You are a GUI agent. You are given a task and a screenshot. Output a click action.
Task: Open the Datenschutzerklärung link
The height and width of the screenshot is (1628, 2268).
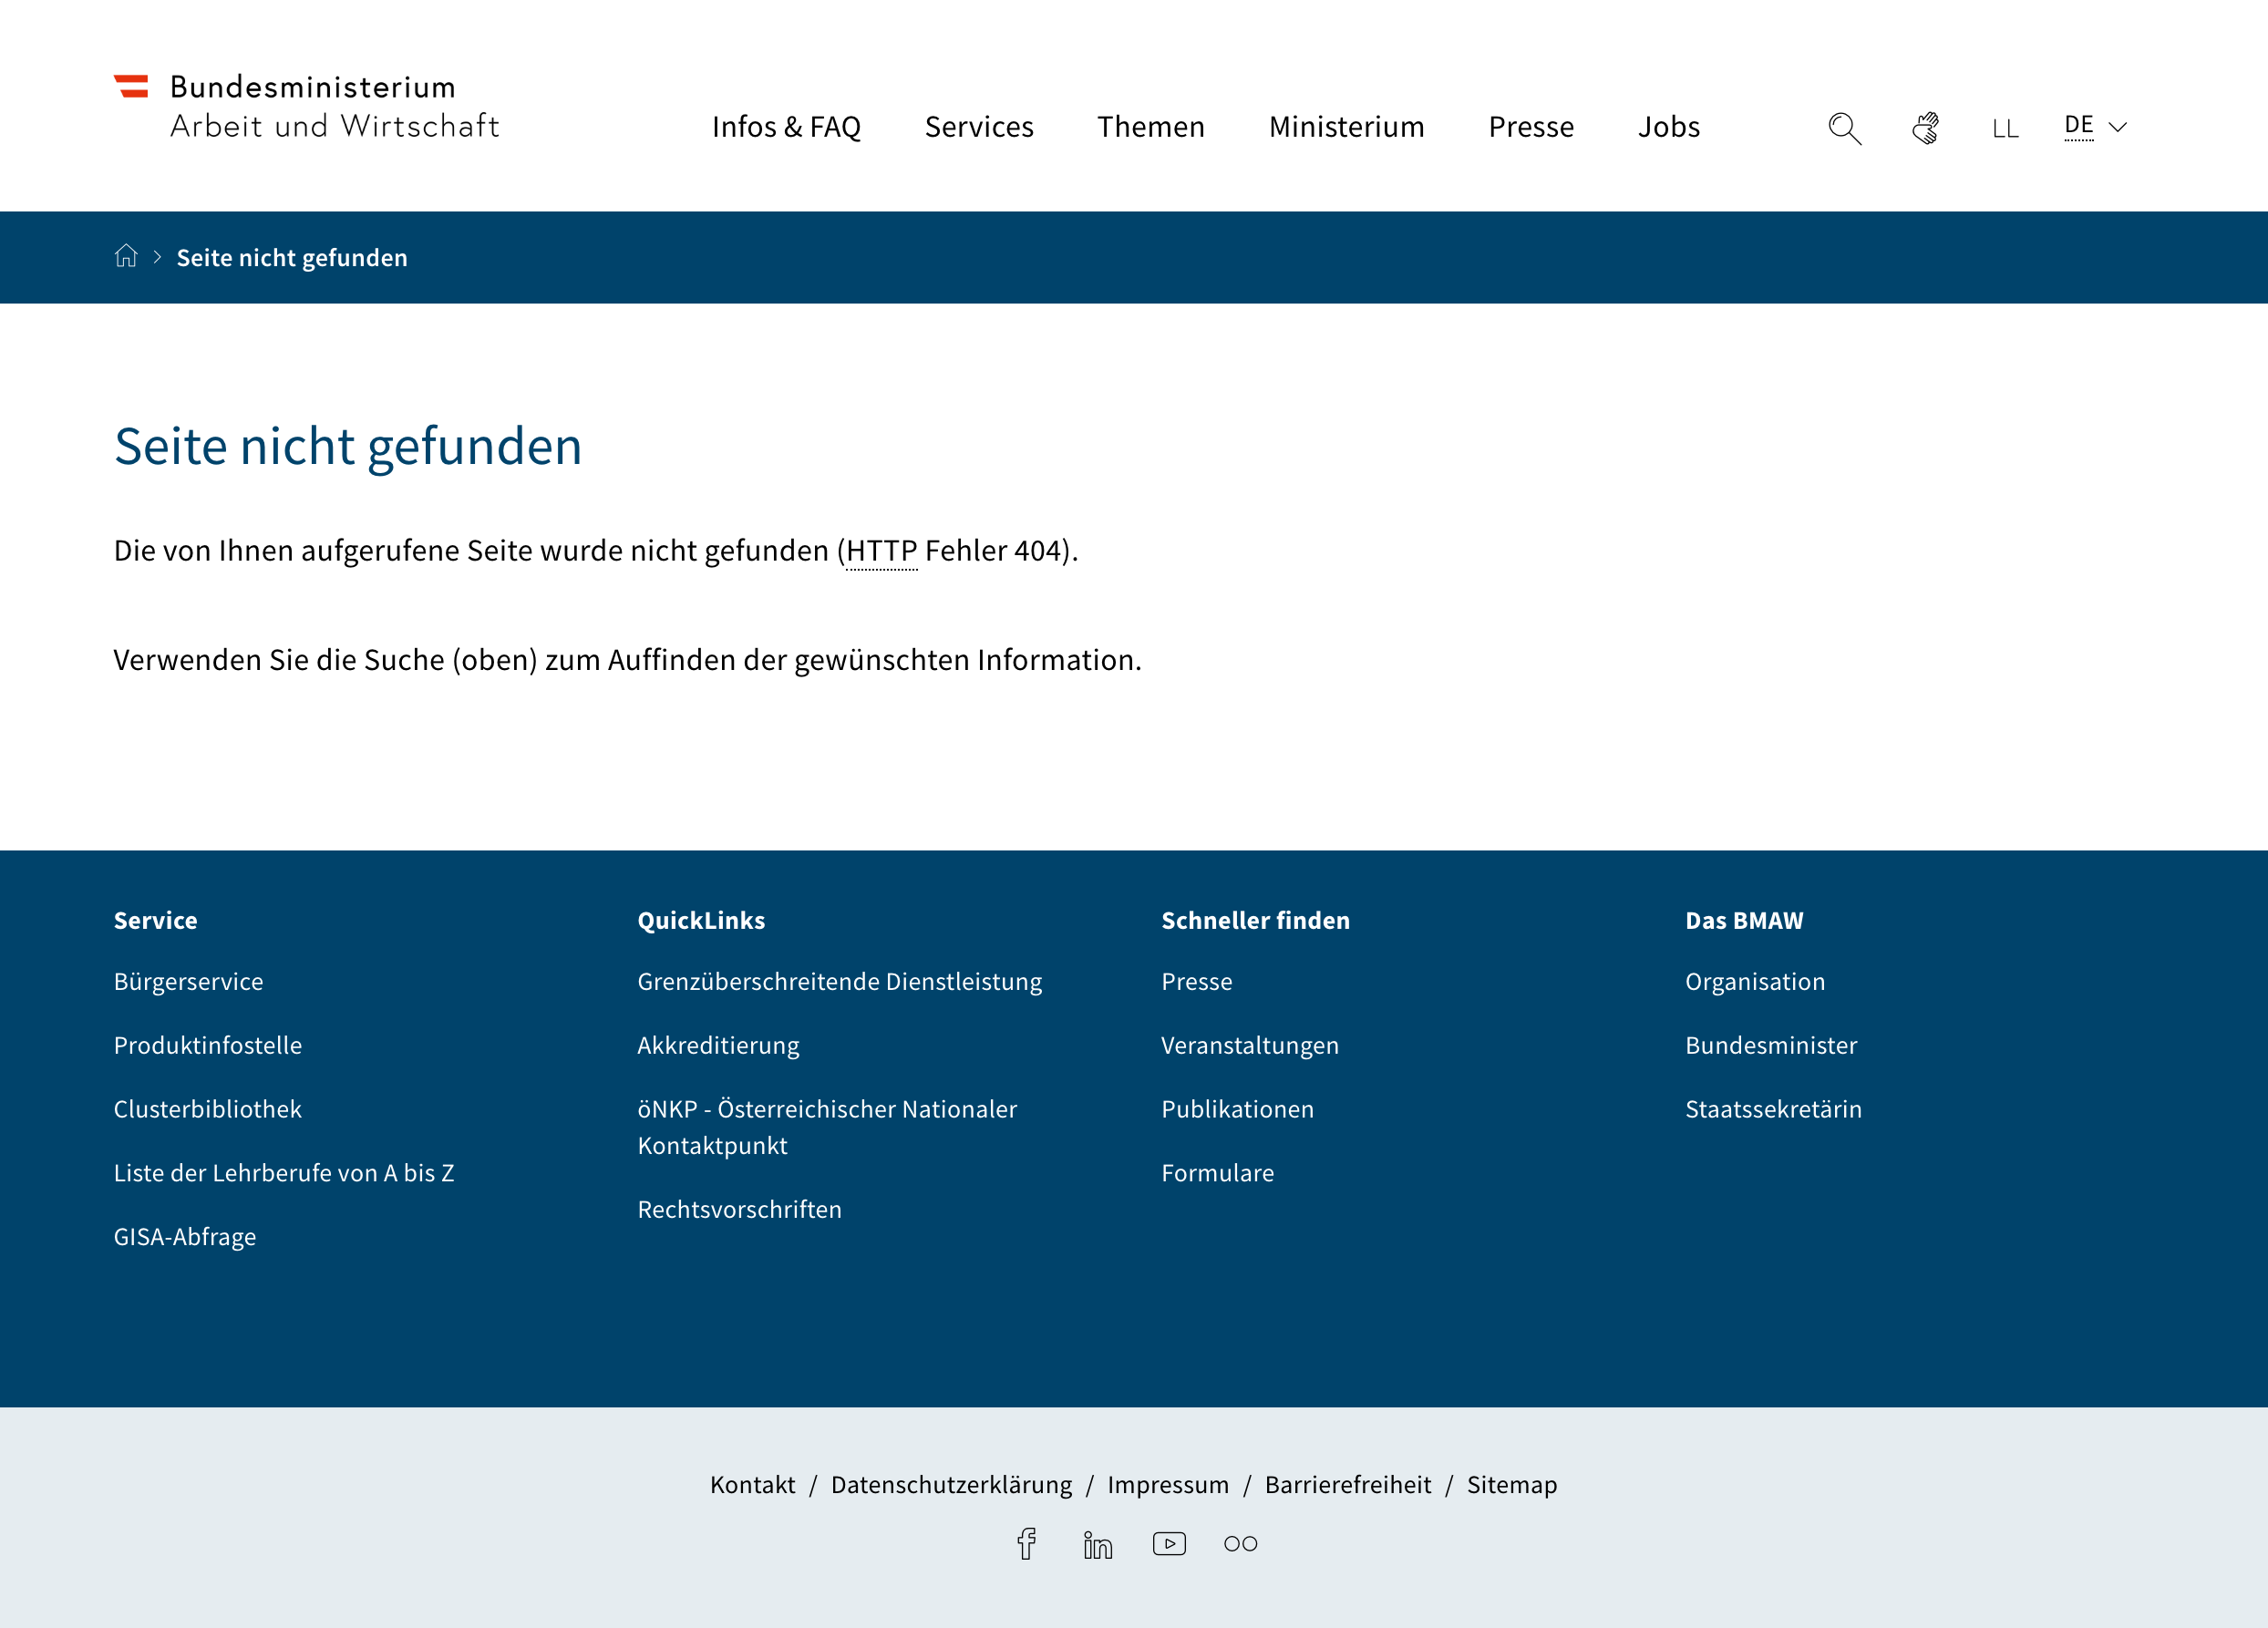(951, 1484)
